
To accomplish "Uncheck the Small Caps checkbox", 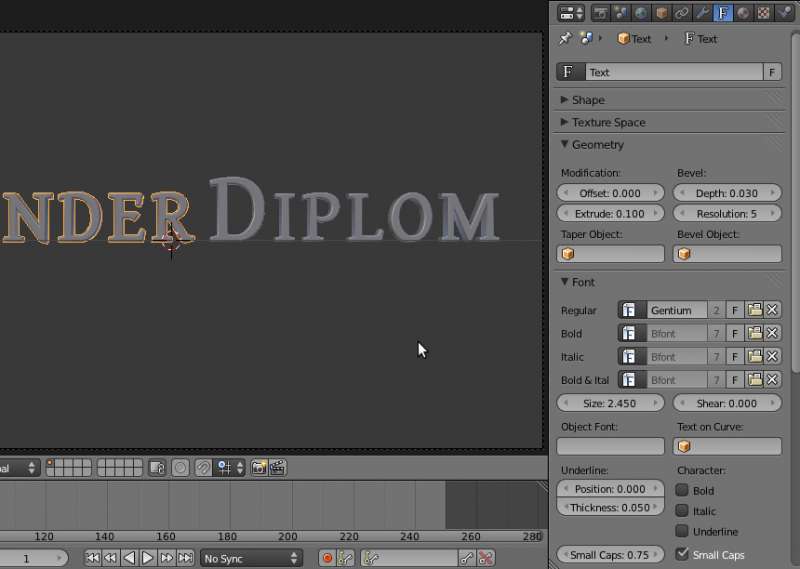I will coord(682,554).
